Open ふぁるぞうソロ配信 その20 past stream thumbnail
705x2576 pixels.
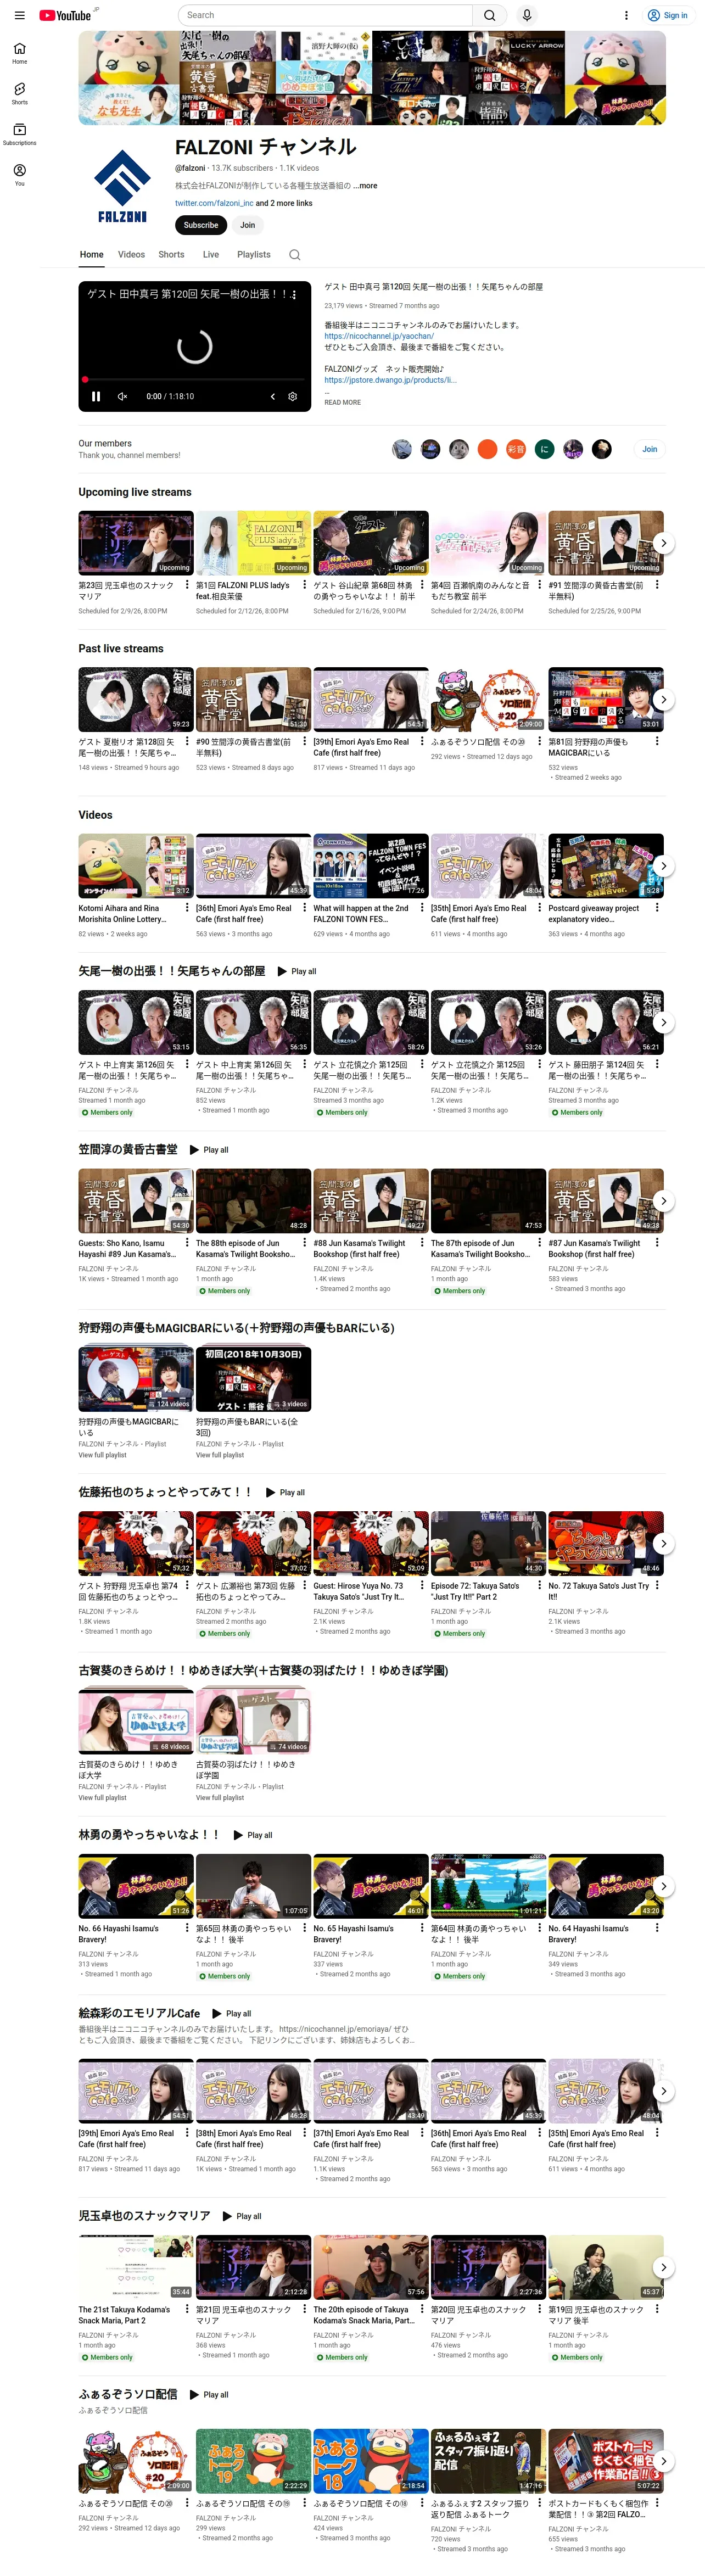coord(488,700)
